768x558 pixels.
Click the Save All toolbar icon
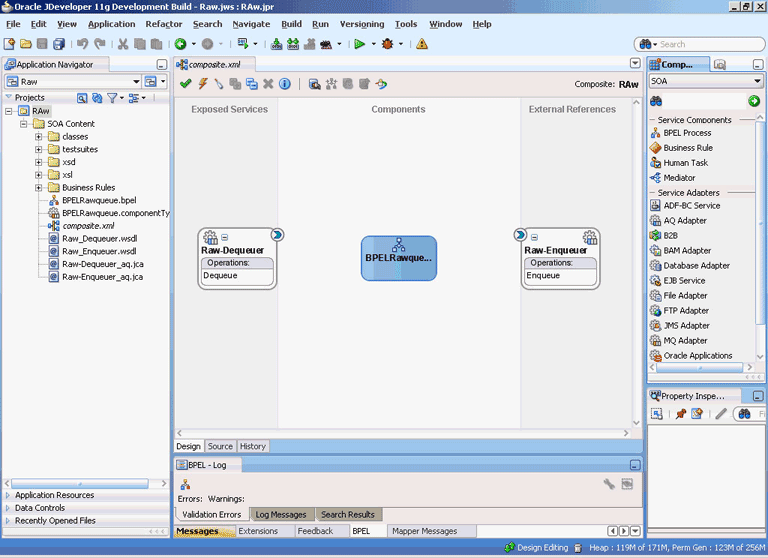[x=60, y=44]
